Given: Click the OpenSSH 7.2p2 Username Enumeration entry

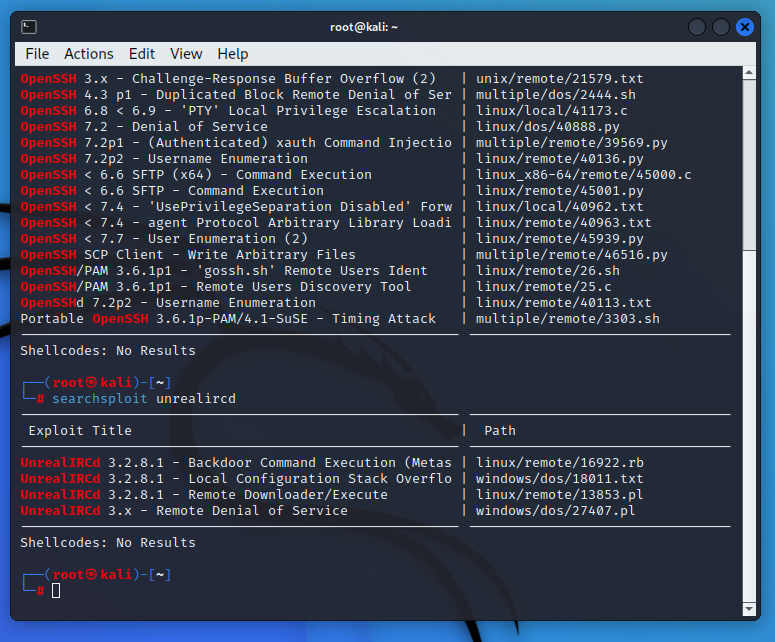Looking at the screenshot, I should [164, 159].
